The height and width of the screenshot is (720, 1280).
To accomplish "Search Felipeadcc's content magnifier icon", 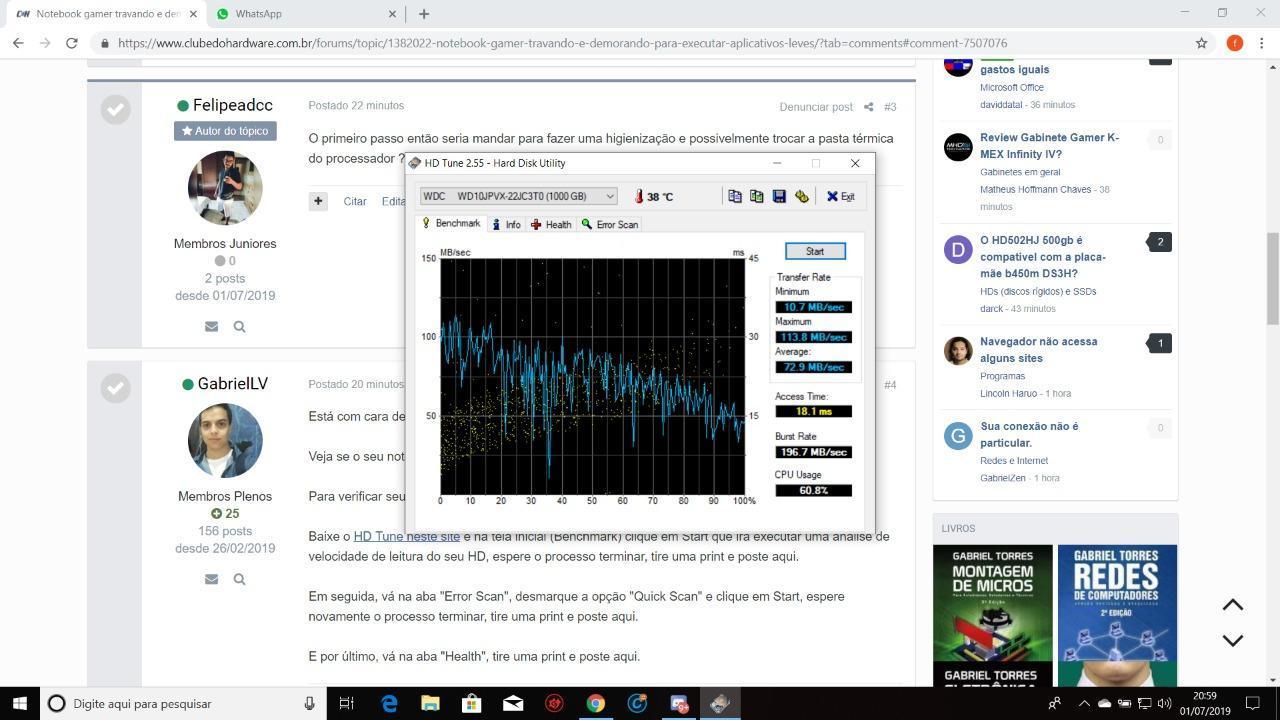I will [x=240, y=326].
